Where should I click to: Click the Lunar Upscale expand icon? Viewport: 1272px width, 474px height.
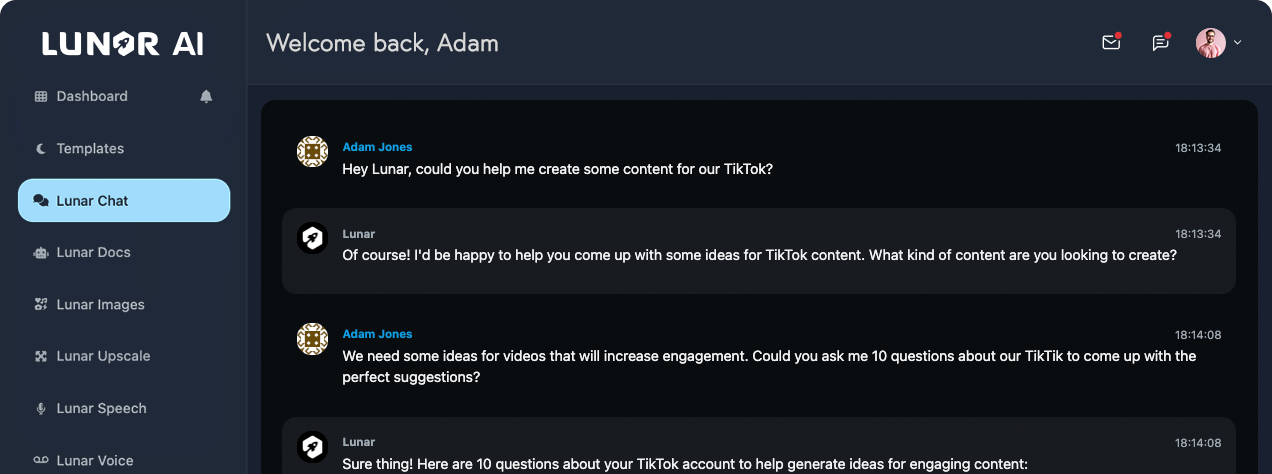pyautogui.click(x=41, y=357)
